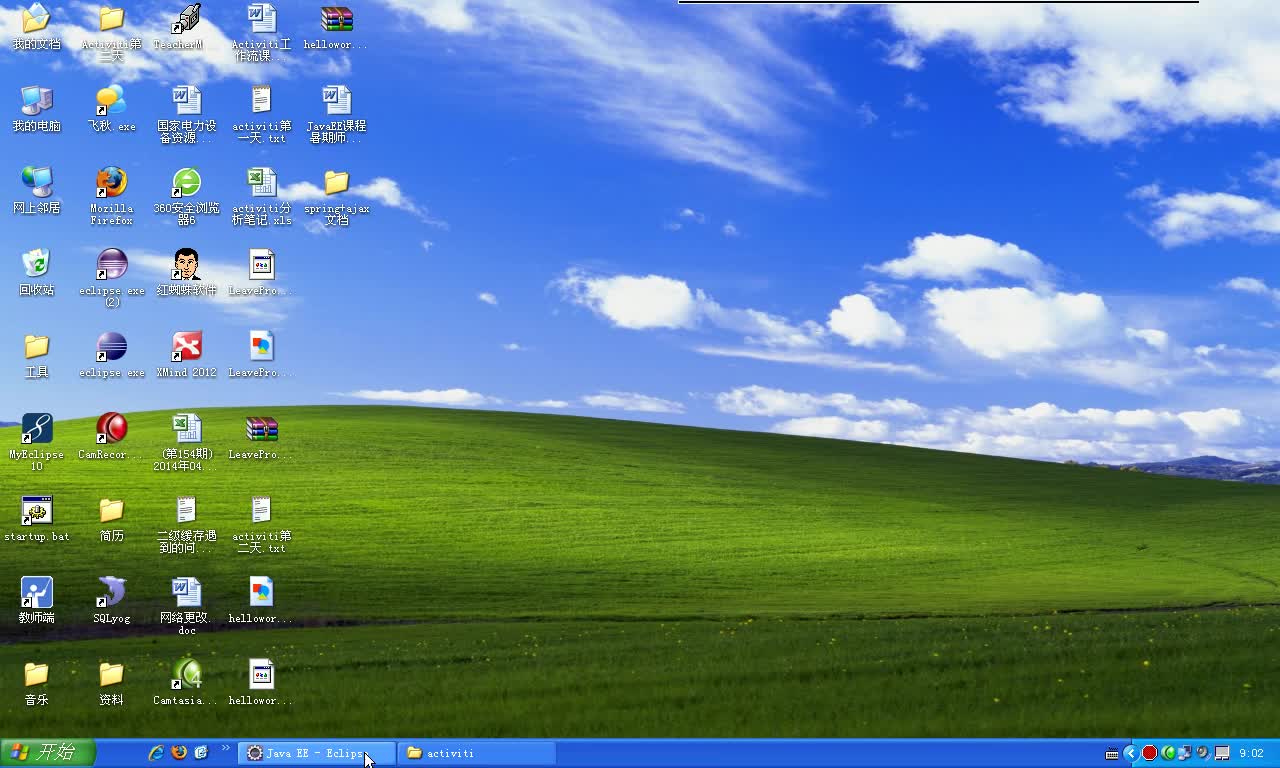The width and height of the screenshot is (1280, 768).
Task: Select the XMind 2012 shortcut
Action: (186, 355)
